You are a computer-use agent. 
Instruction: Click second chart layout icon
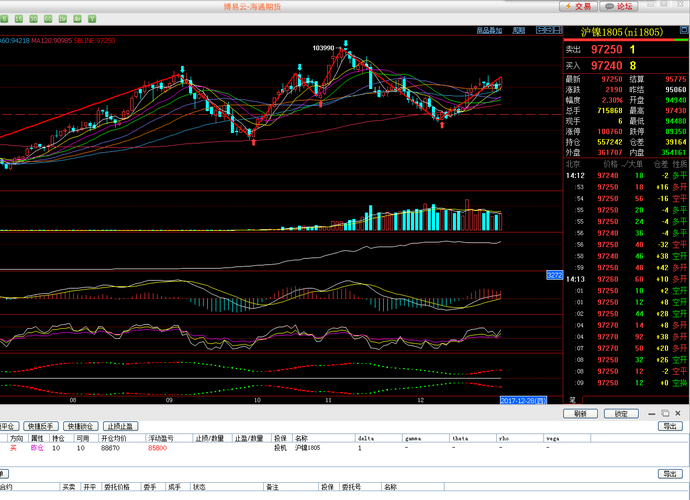click(549, 30)
